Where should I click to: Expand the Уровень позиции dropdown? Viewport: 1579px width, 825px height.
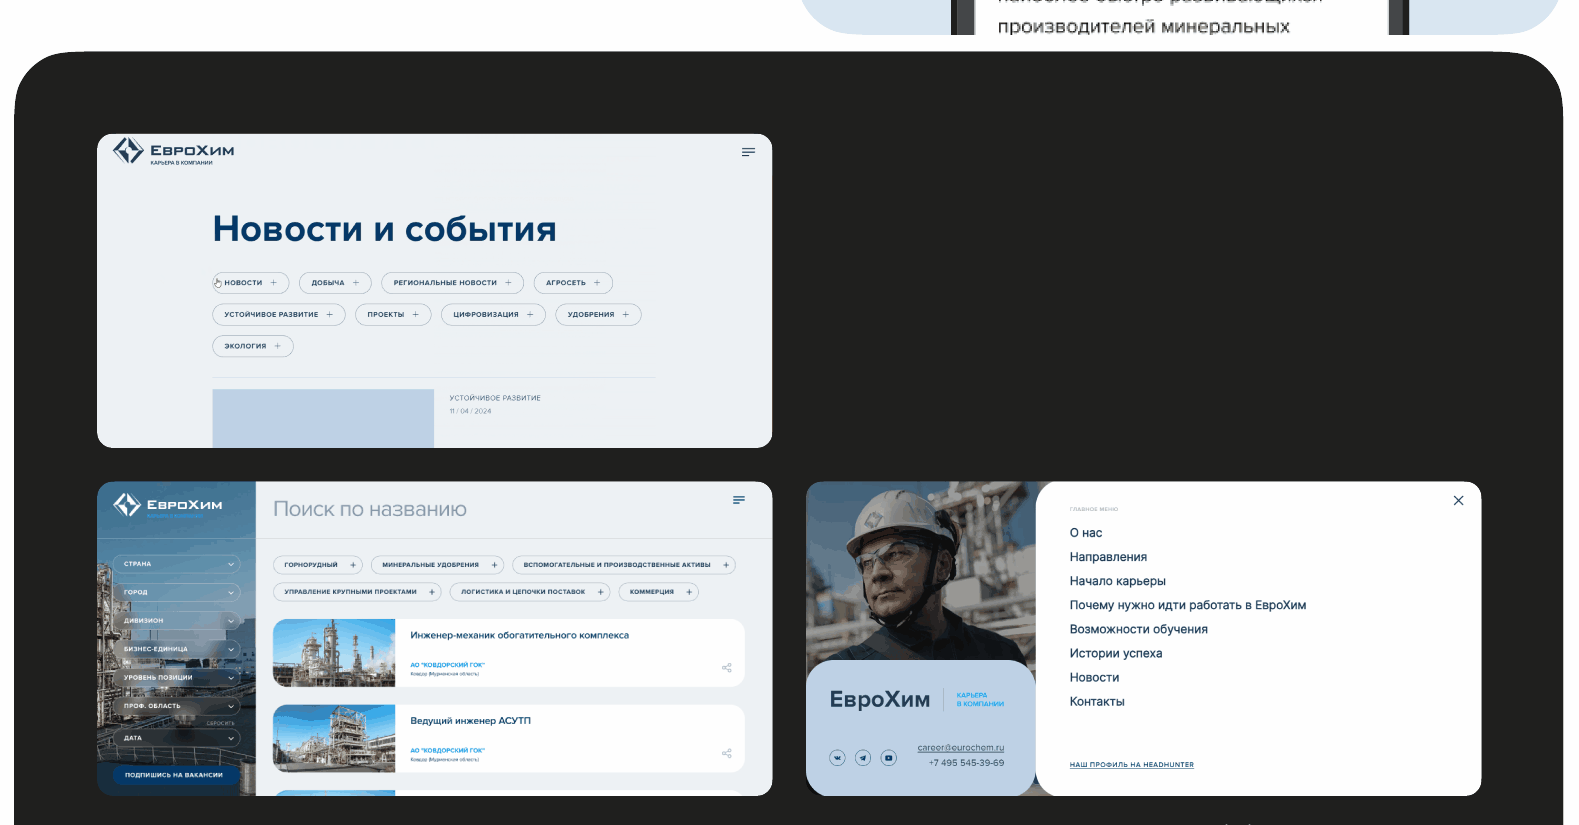177,677
